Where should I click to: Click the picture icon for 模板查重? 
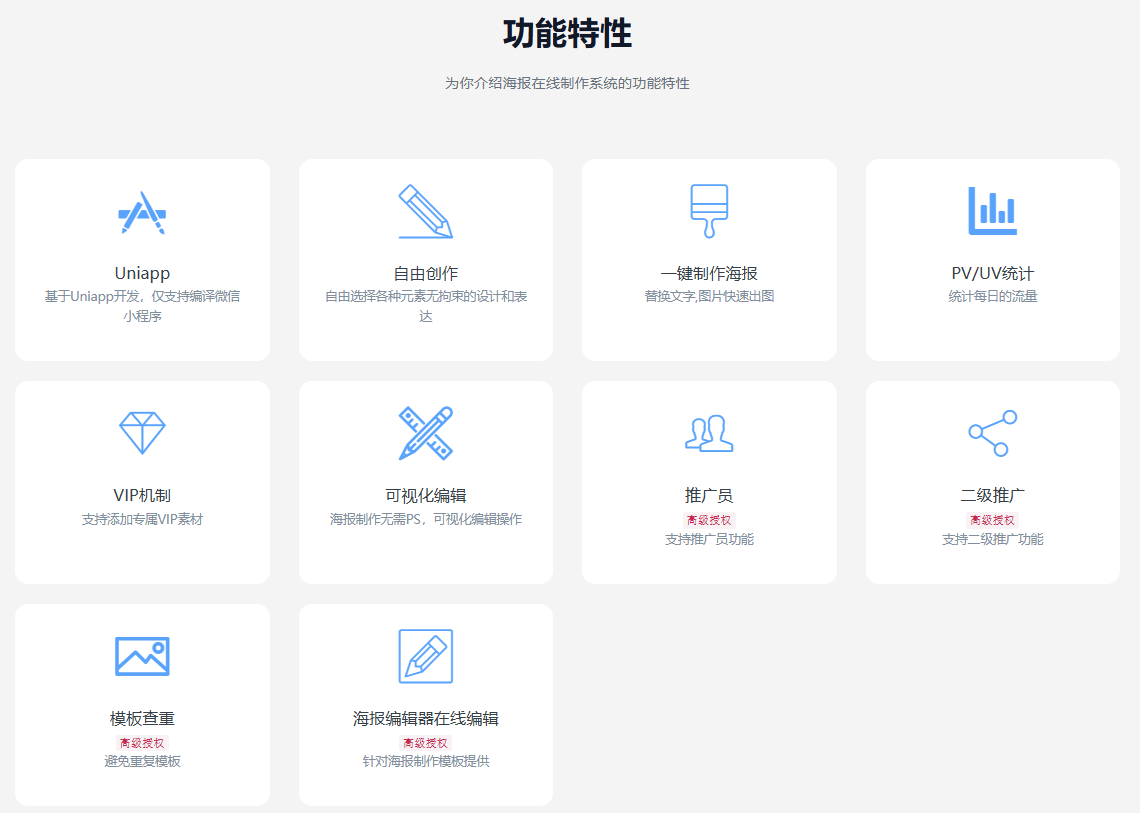coord(142,656)
